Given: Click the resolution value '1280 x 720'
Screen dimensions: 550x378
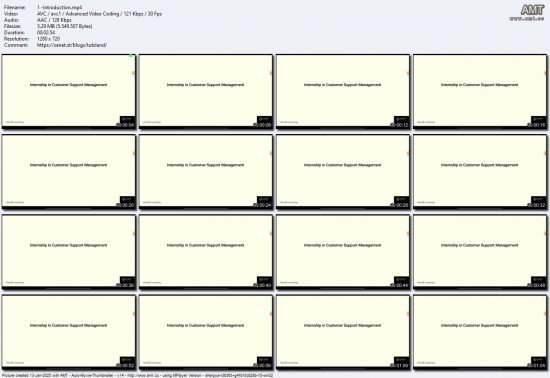Looking at the screenshot, I should [48, 39].
